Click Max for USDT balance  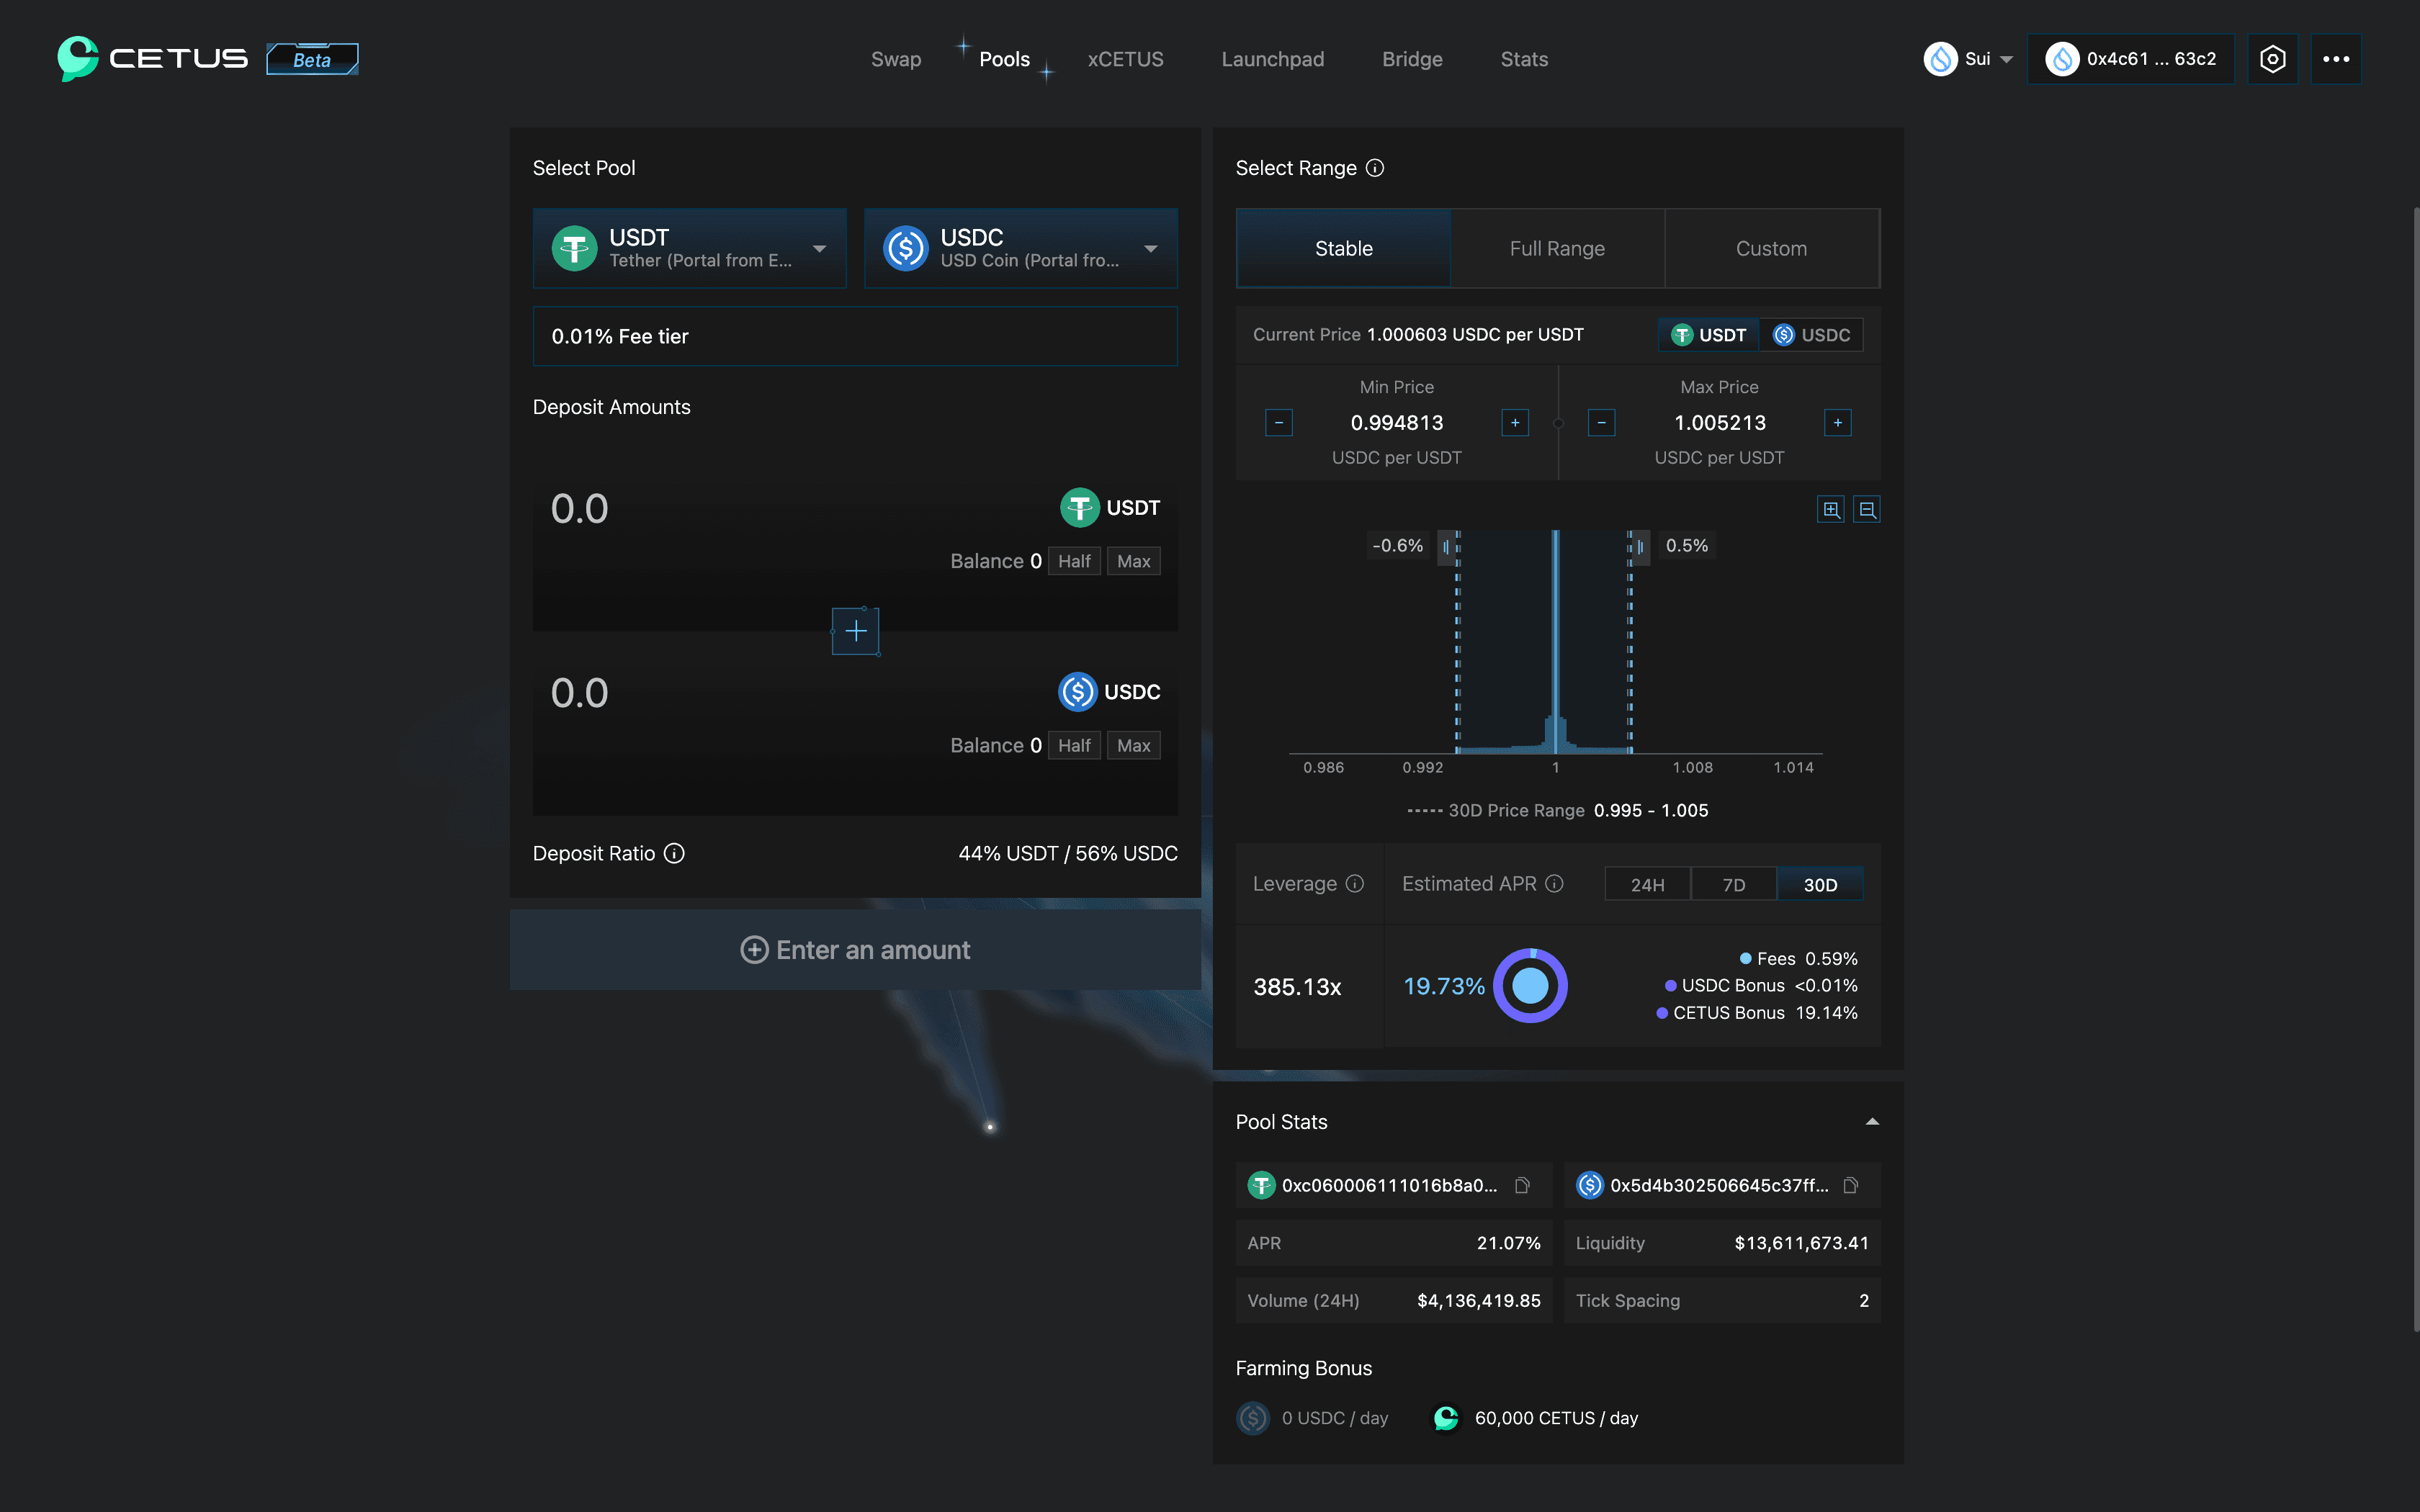(x=1133, y=561)
